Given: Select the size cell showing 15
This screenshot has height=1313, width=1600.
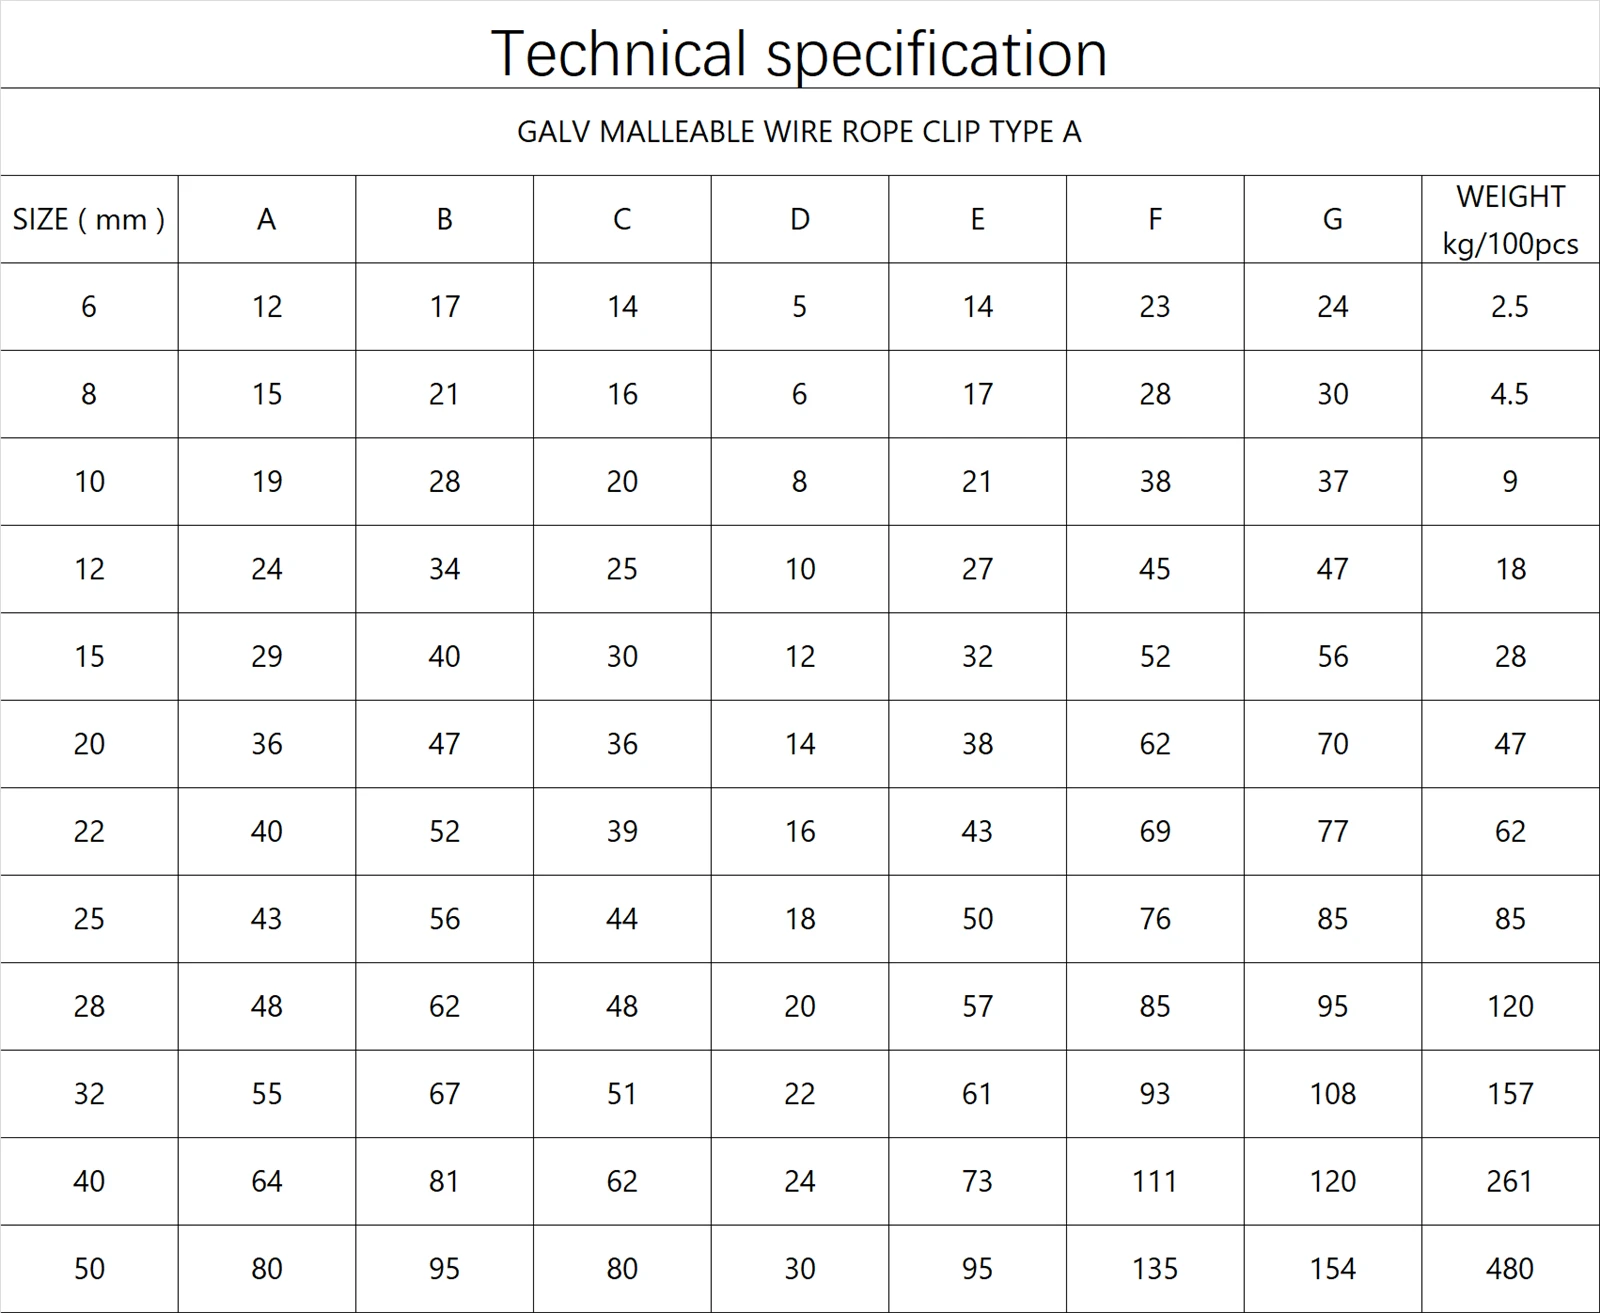Looking at the screenshot, I should [x=89, y=657].
